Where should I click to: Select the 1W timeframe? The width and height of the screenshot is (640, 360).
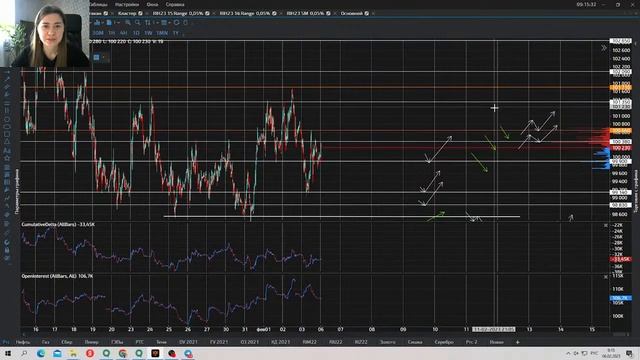pos(148,33)
